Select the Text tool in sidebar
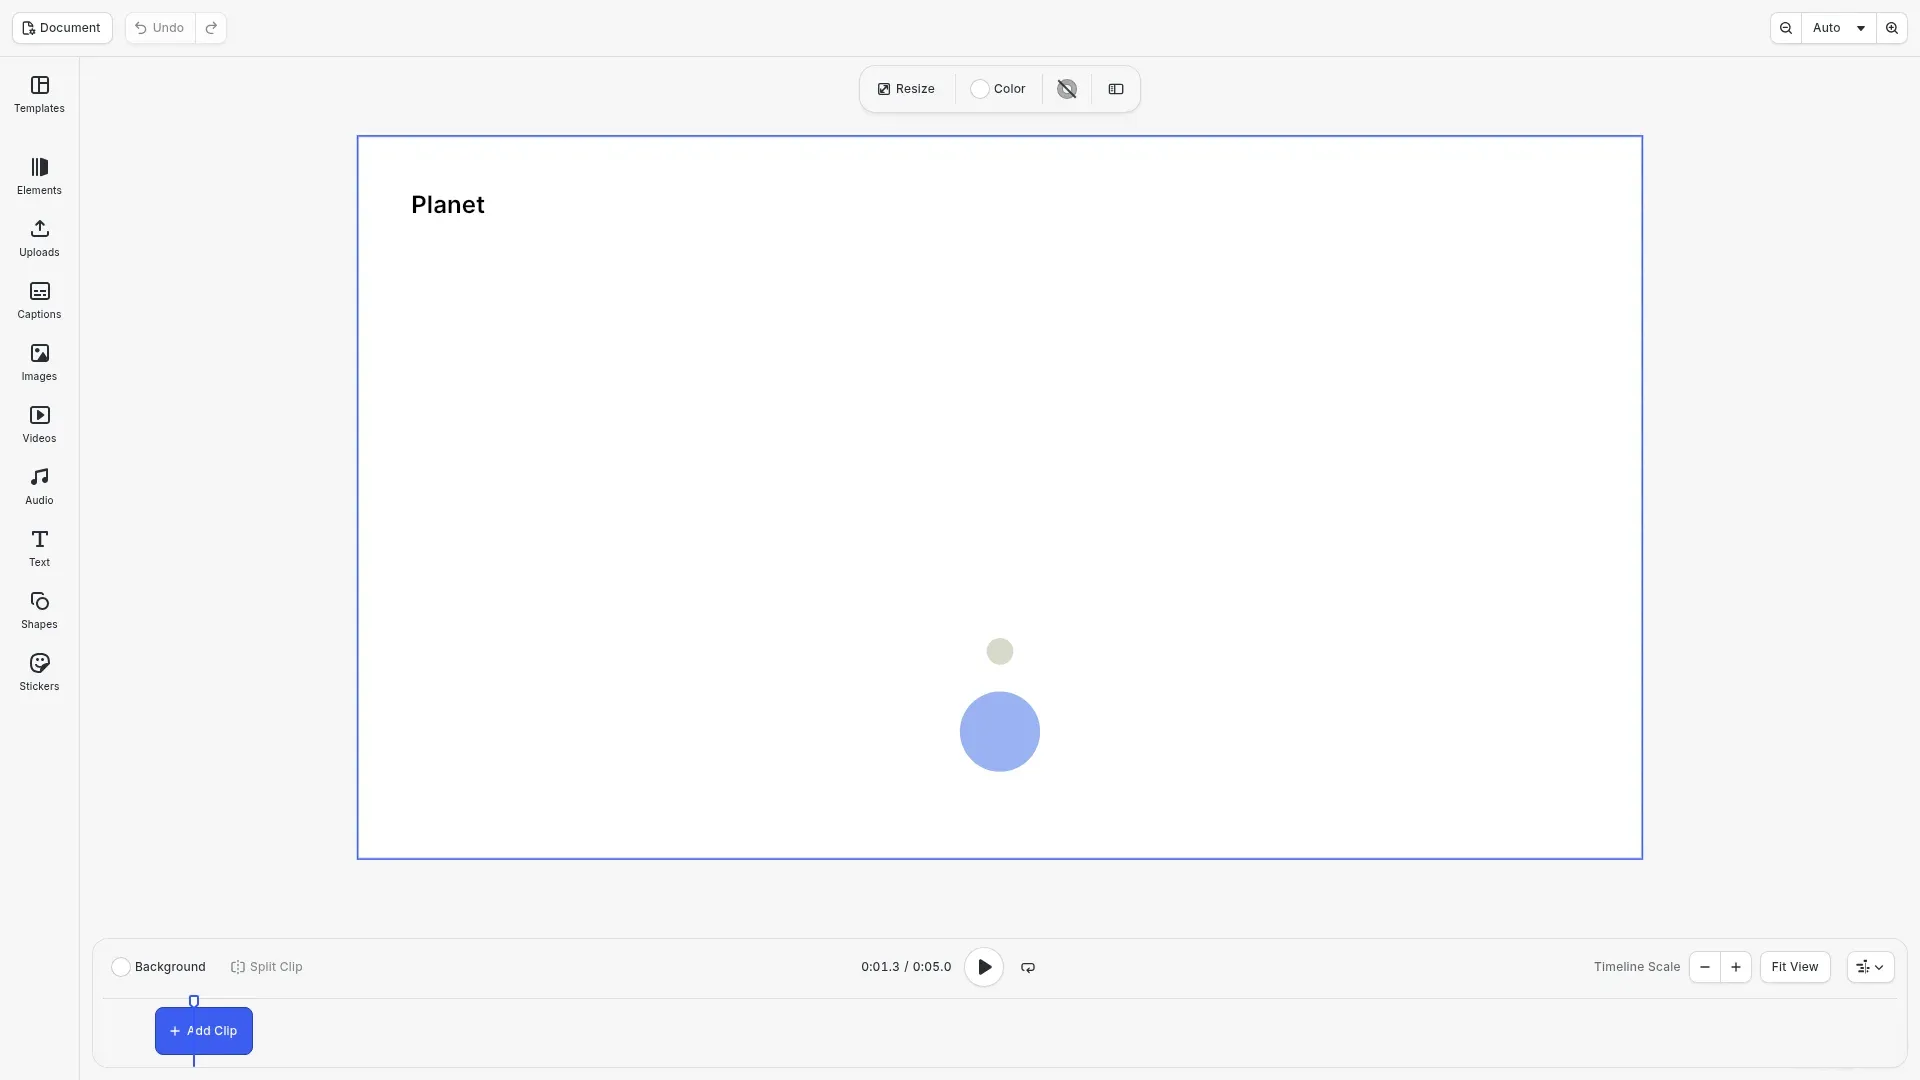Image resolution: width=1920 pixels, height=1080 pixels. pos(39,549)
